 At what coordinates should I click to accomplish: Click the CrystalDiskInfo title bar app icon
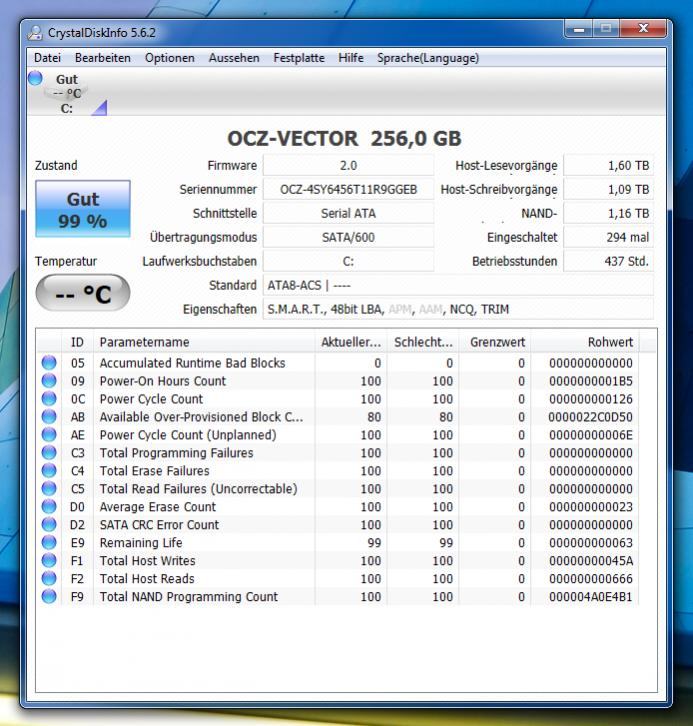coord(35,33)
